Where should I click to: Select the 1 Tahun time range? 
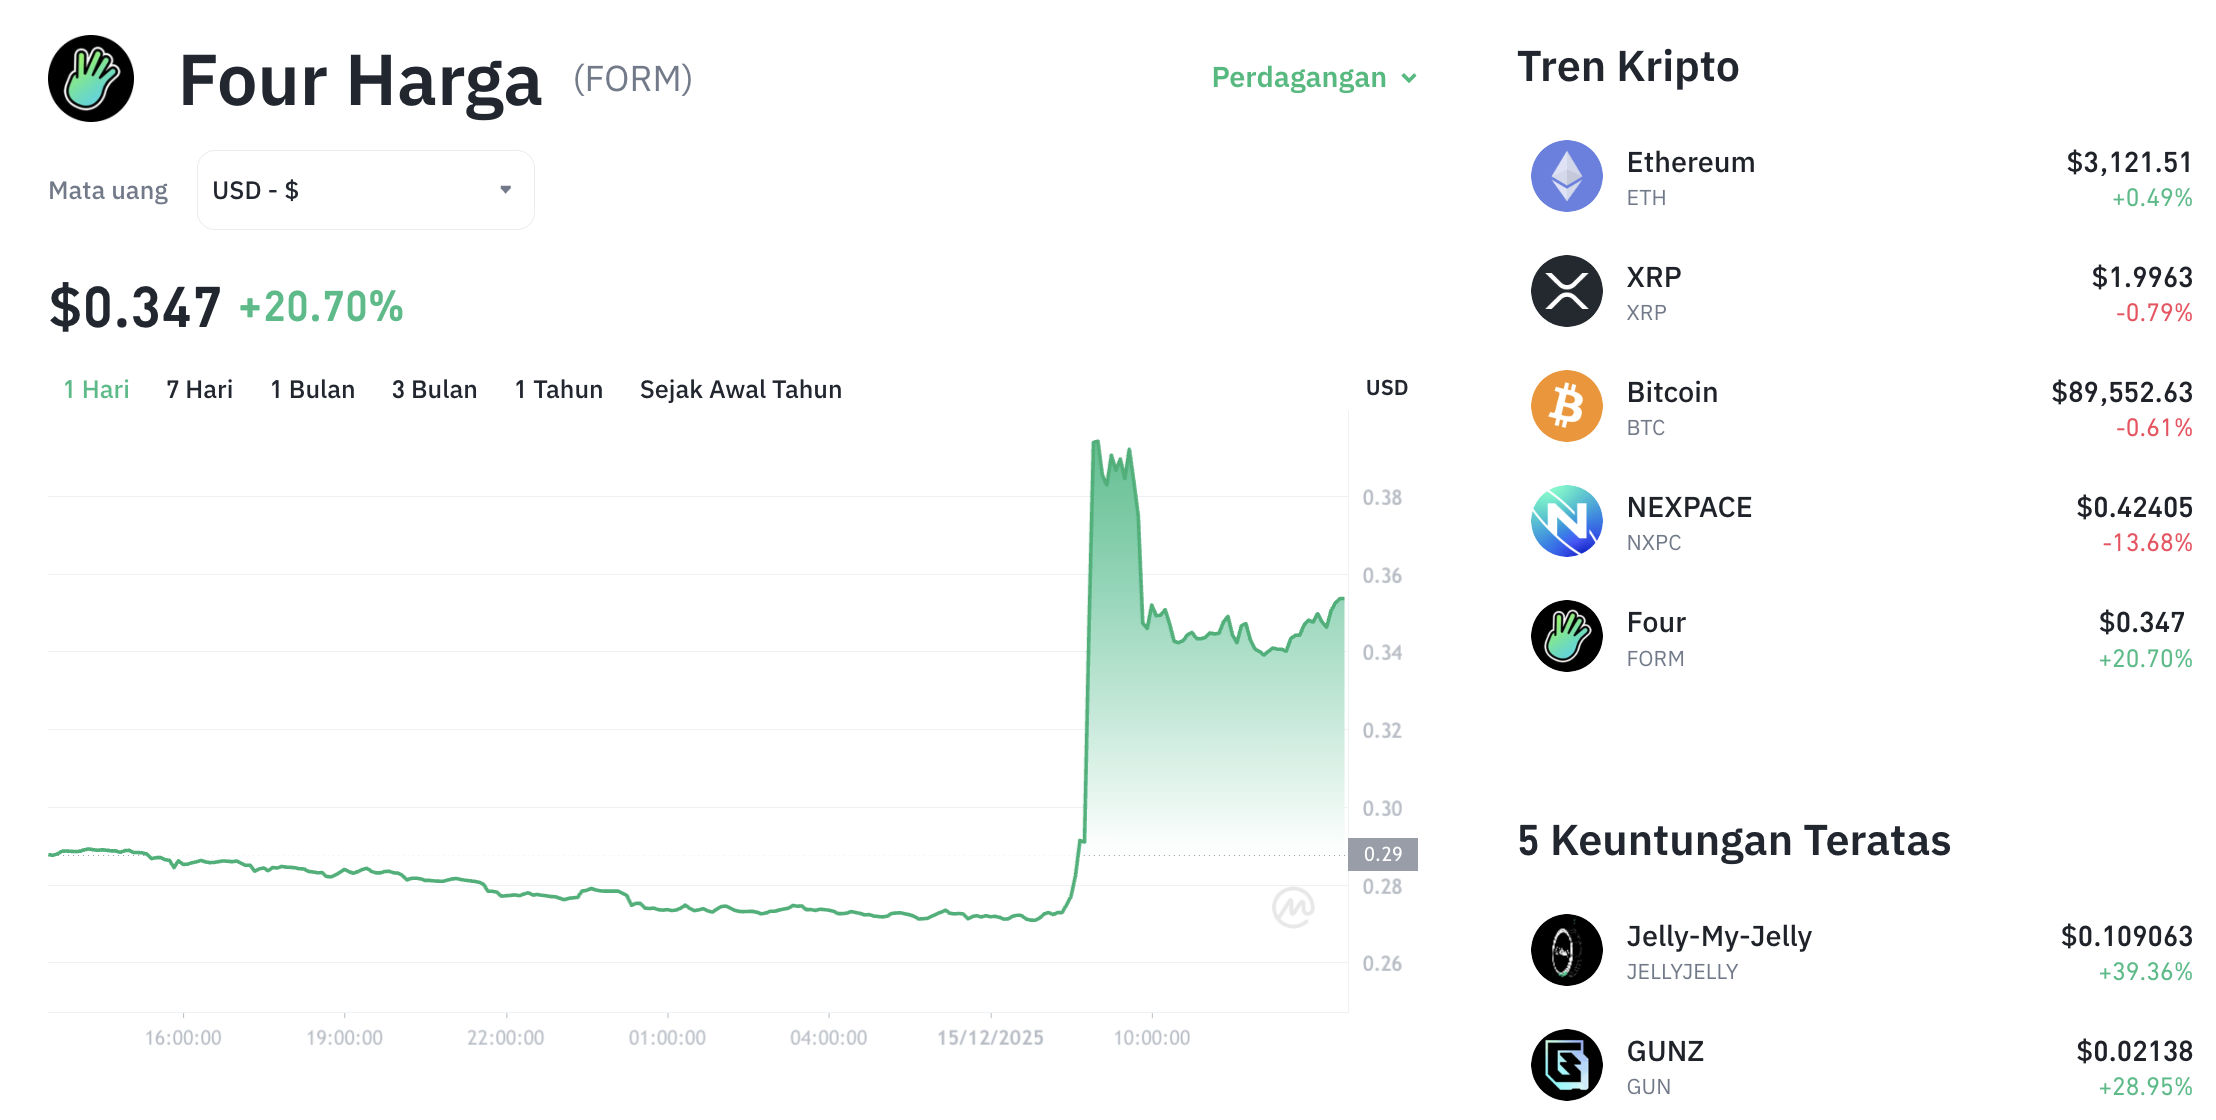(558, 390)
